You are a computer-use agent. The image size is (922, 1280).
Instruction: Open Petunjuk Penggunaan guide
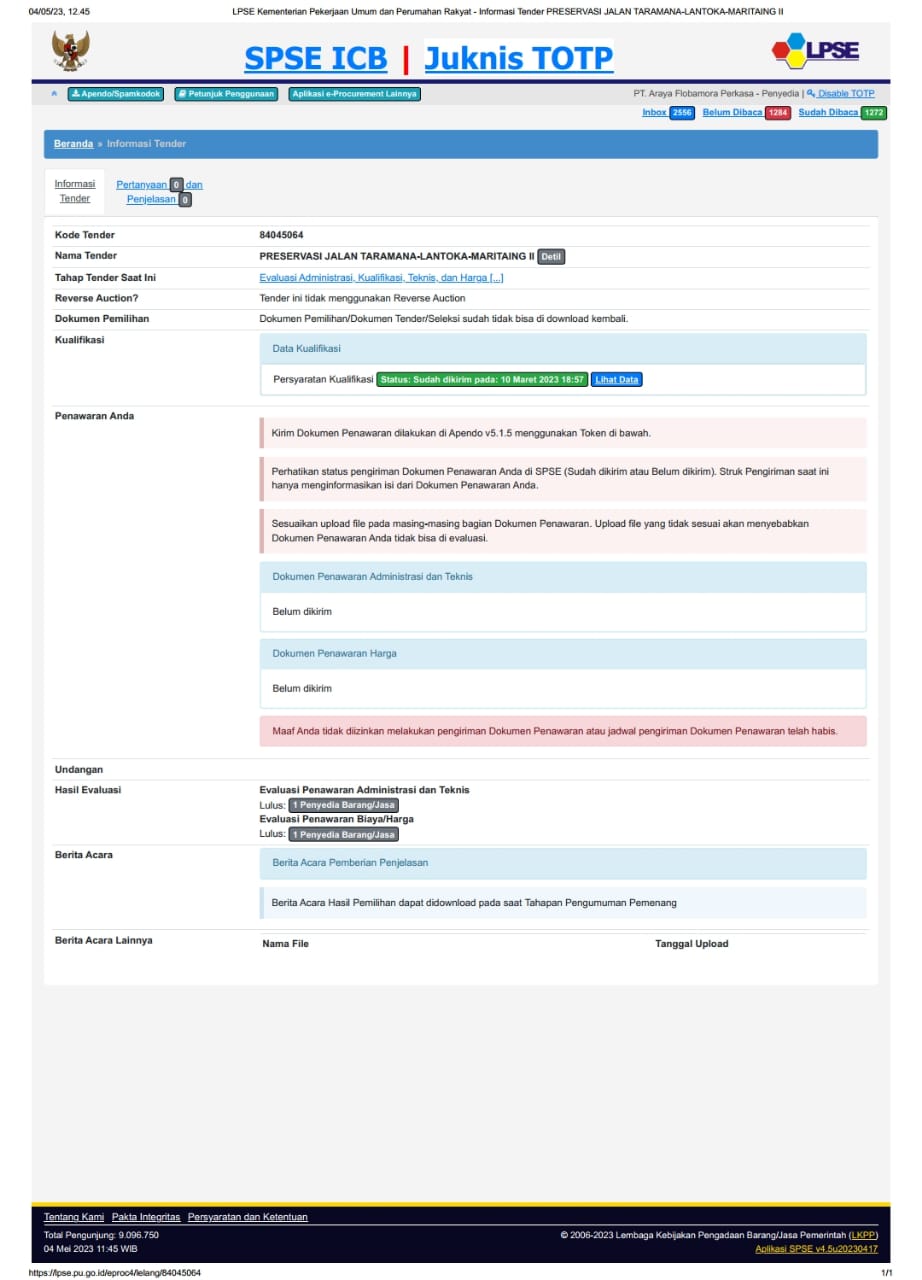click(225, 94)
